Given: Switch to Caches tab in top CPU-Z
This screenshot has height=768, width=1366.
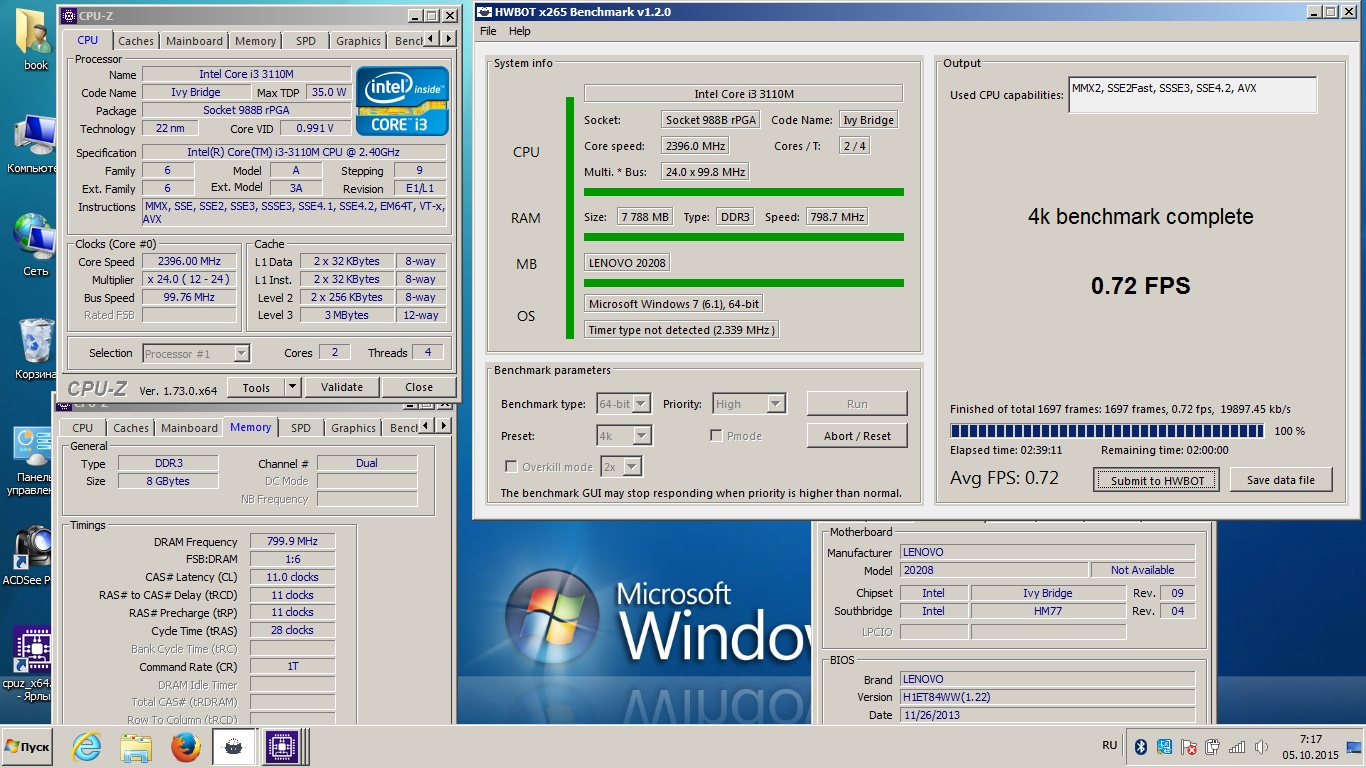Looking at the screenshot, I should (x=136, y=41).
